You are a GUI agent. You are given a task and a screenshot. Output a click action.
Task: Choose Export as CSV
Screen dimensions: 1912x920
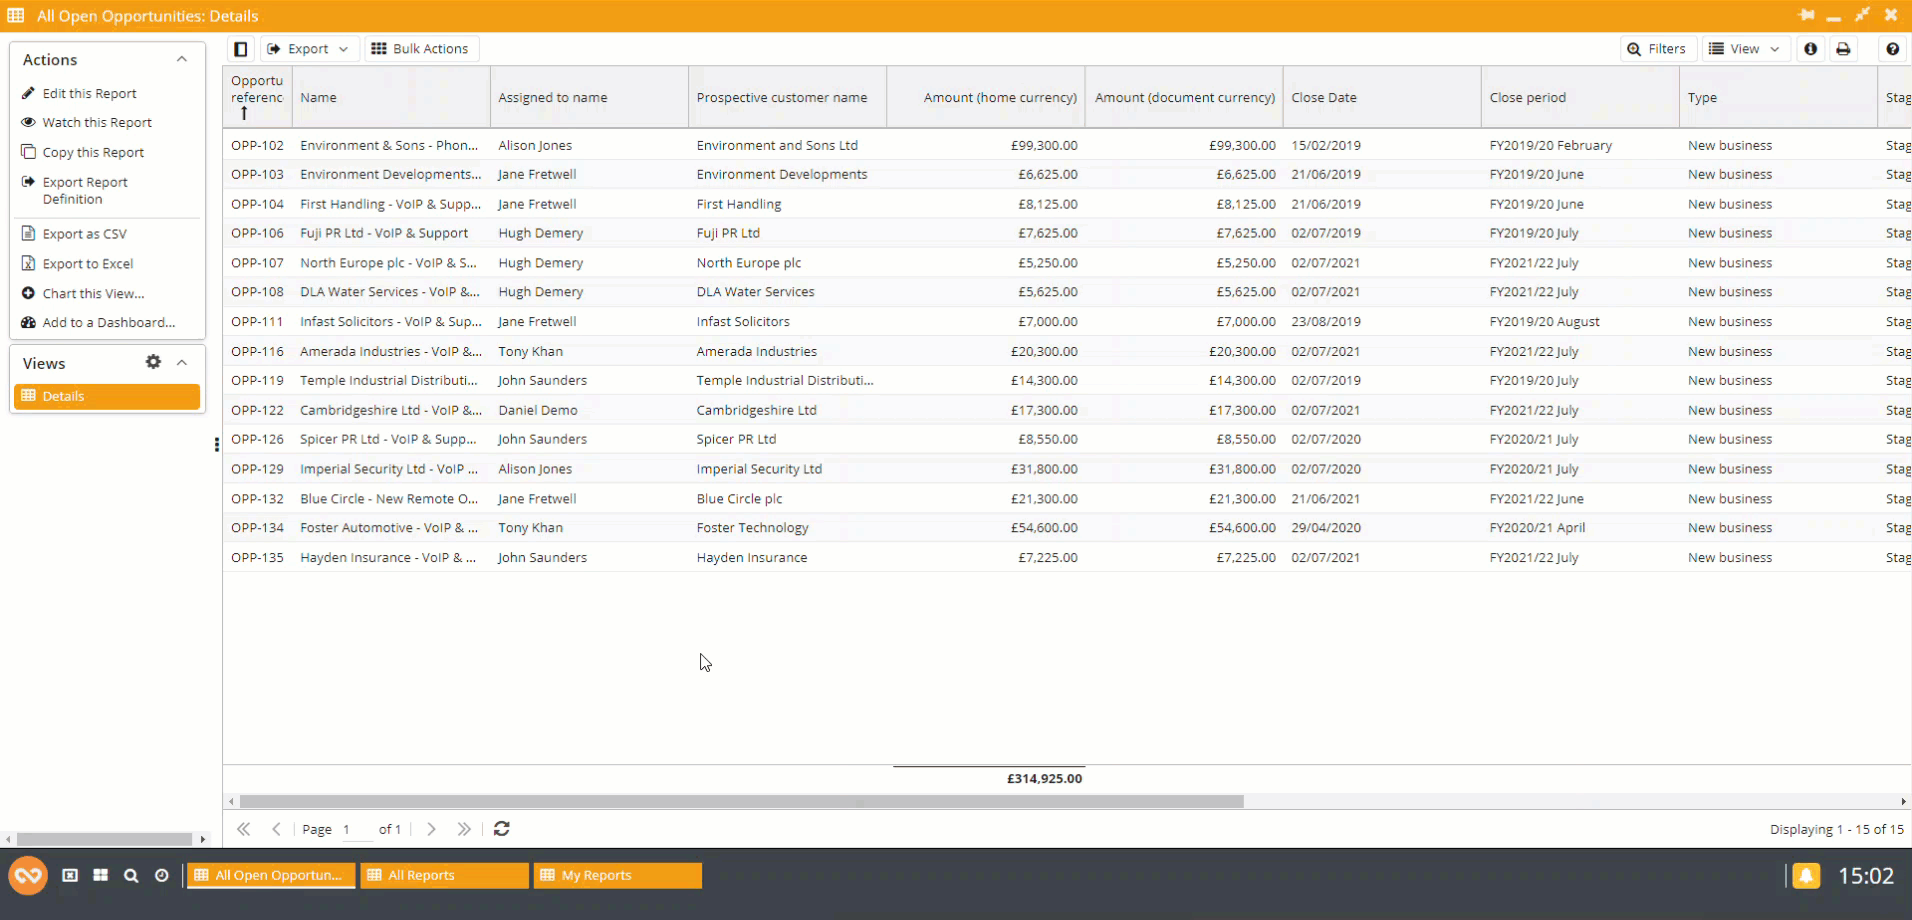pos(84,234)
